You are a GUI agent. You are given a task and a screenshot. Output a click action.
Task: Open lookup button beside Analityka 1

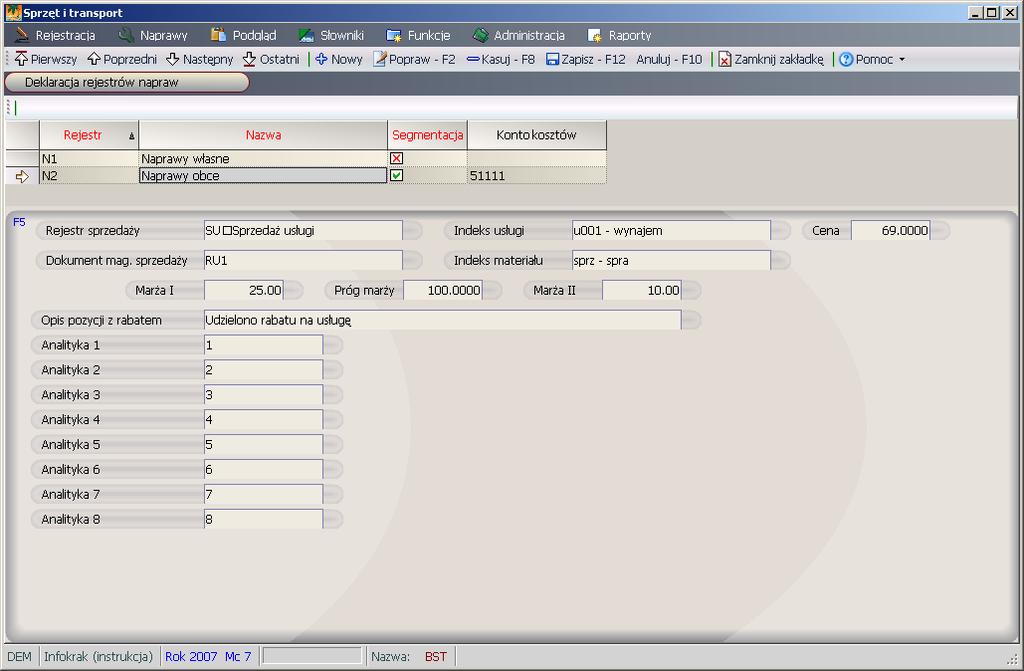point(333,345)
